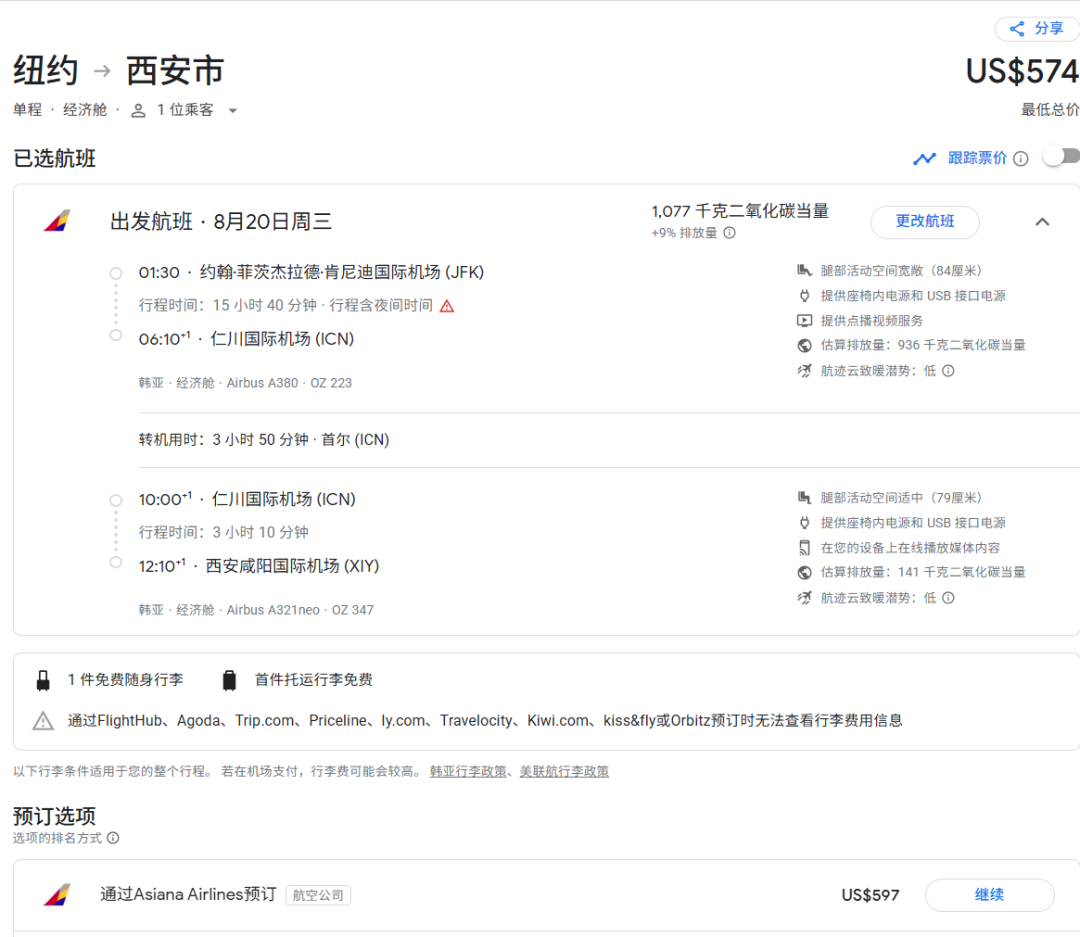
Task: Click the 更改航班 button
Action: (924, 222)
